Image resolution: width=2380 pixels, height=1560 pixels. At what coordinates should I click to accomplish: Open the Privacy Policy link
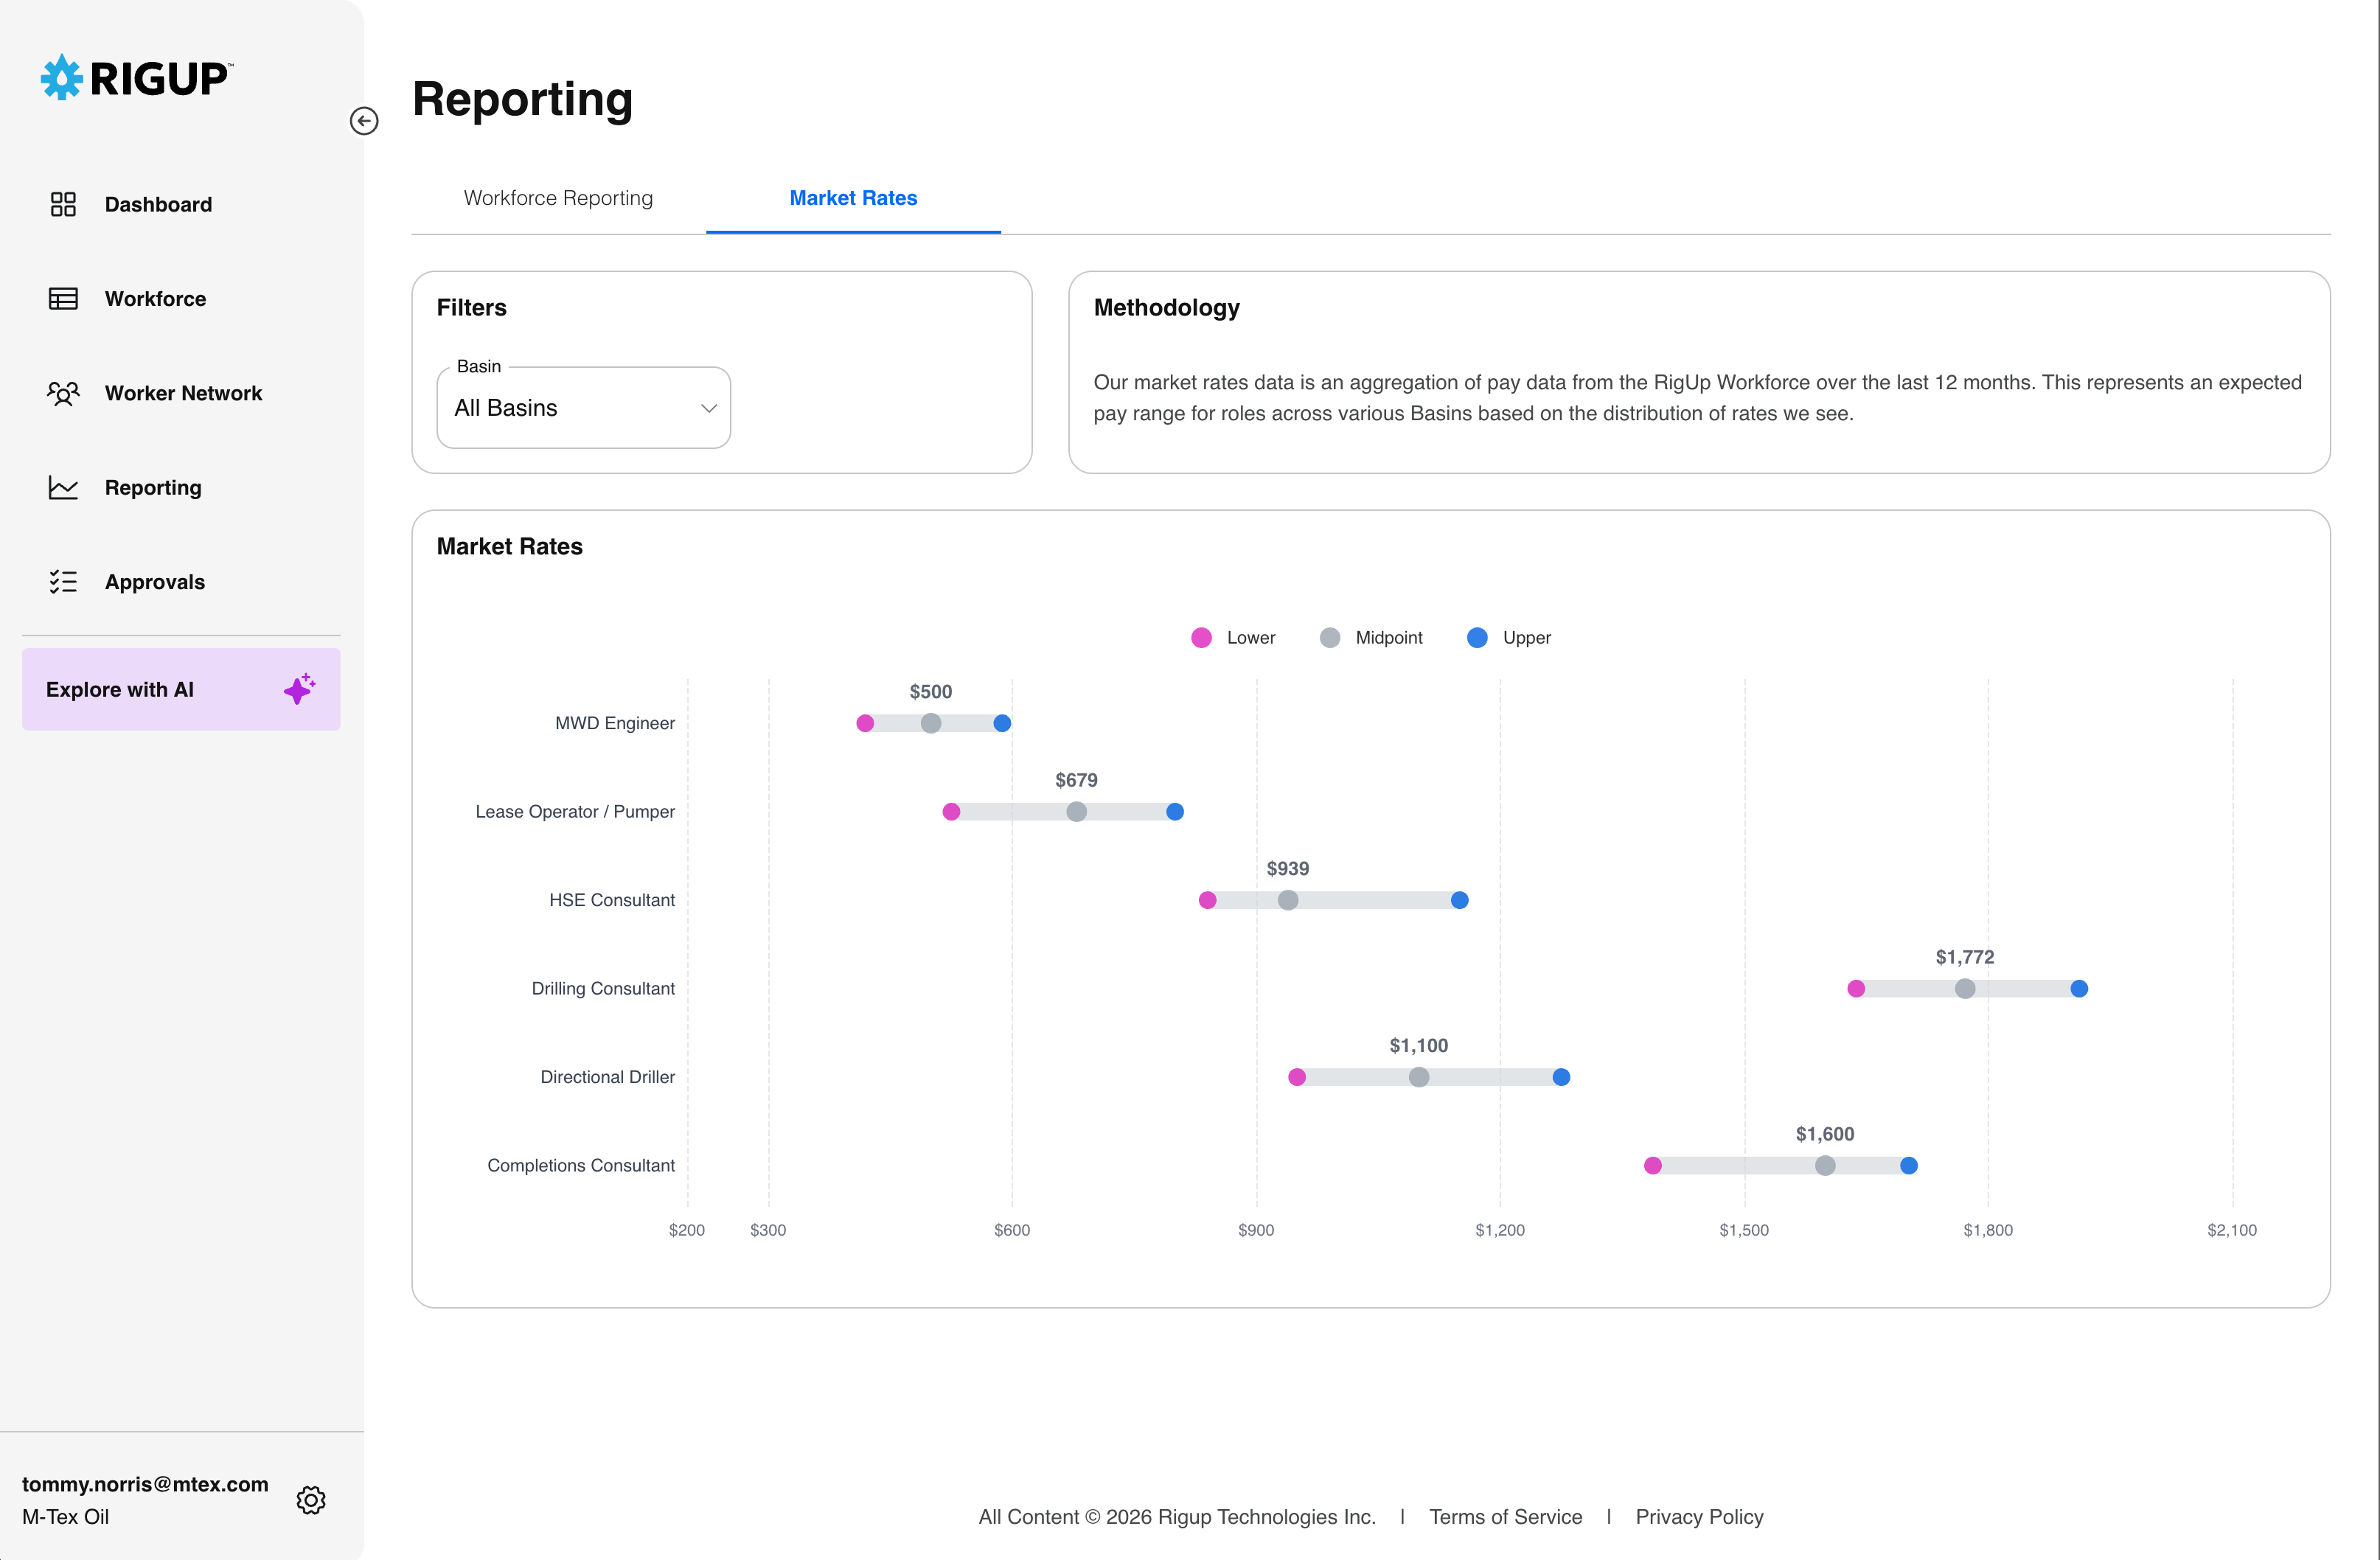coord(1699,1517)
